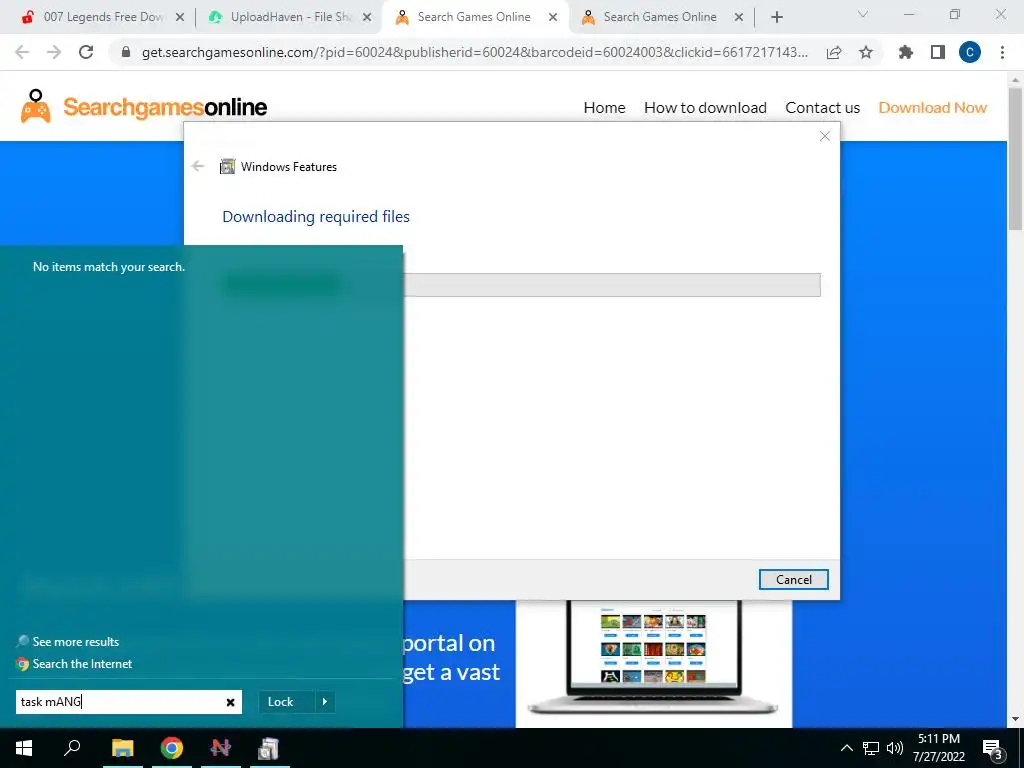Close the 007 Legends tab
1024x768 pixels.
[x=180, y=18]
